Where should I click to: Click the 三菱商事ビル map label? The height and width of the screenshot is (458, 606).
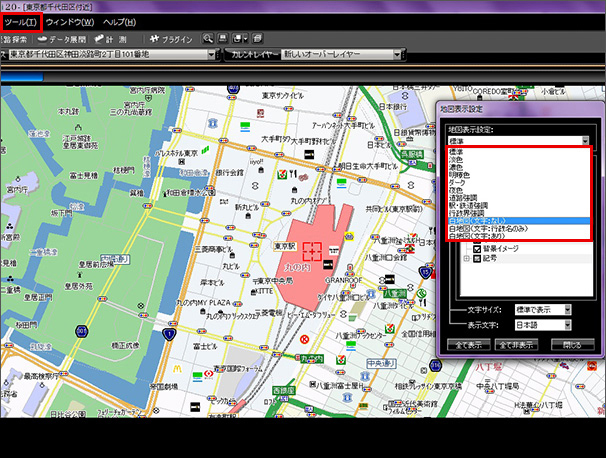[214, 249]
